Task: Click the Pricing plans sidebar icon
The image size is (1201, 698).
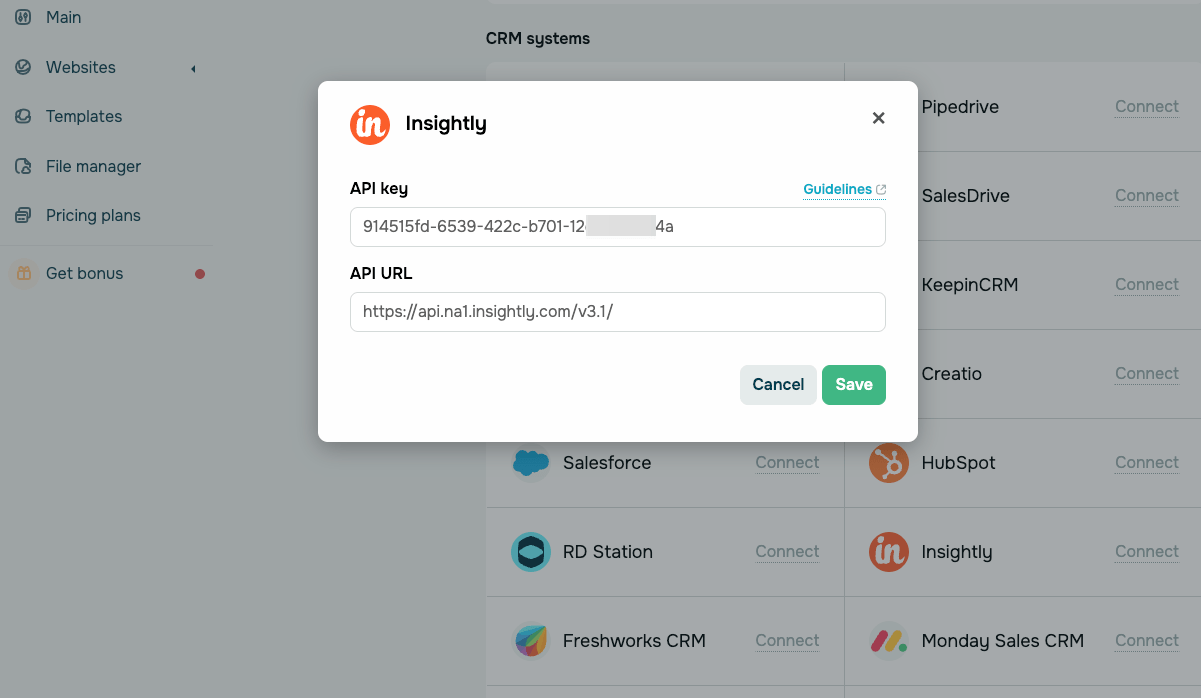Action: 23,215
